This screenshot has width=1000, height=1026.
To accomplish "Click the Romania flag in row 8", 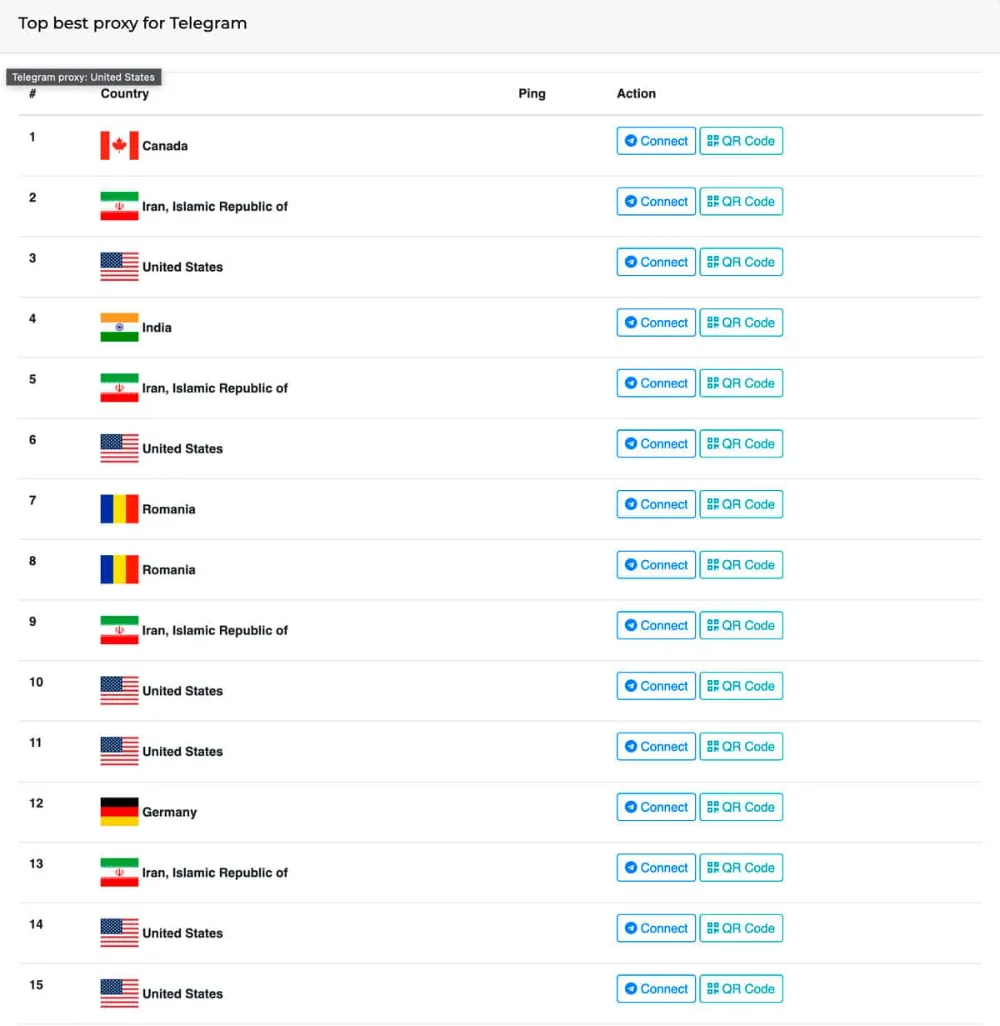I will (x=119, y=569).
